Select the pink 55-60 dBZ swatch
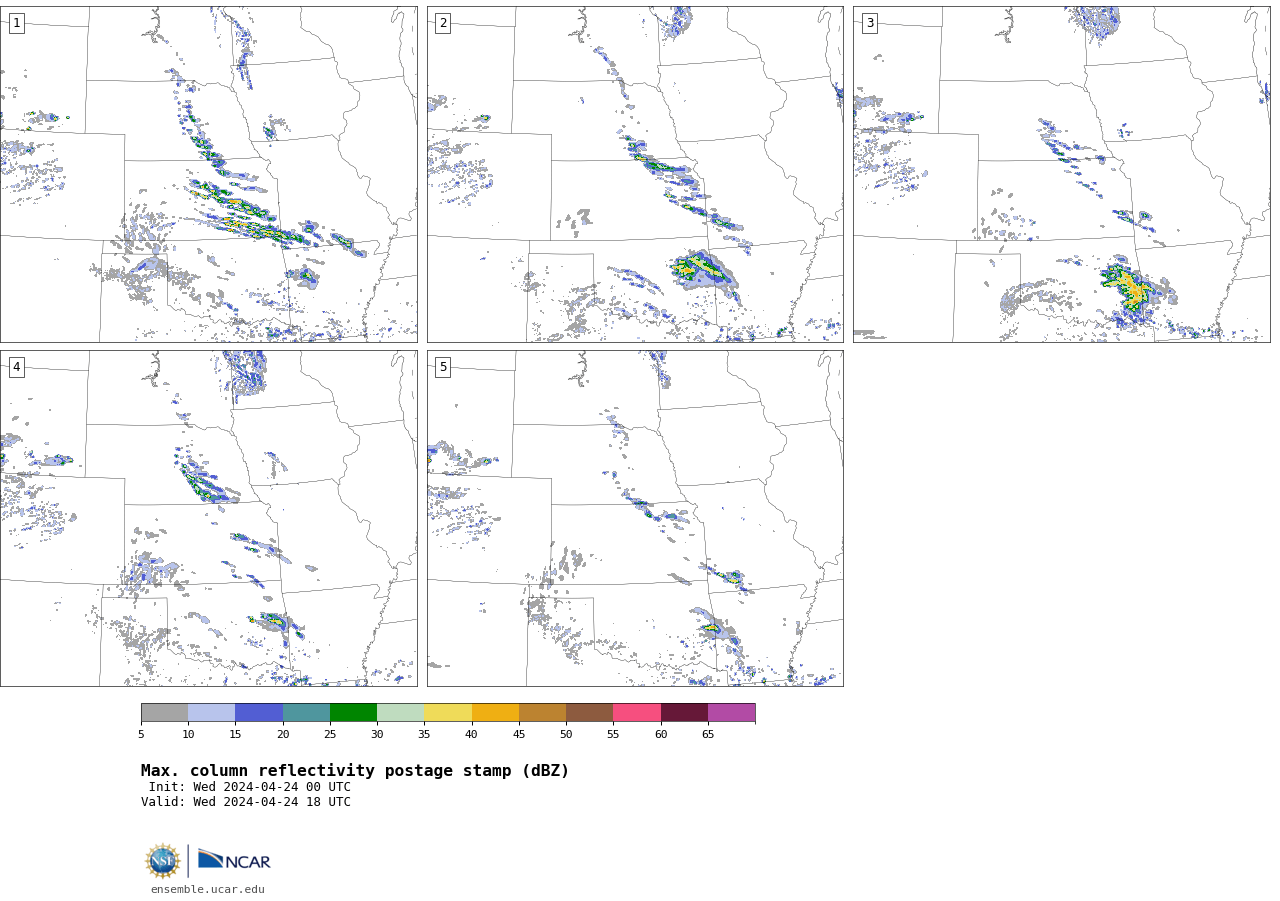 (x=637, y=712)
